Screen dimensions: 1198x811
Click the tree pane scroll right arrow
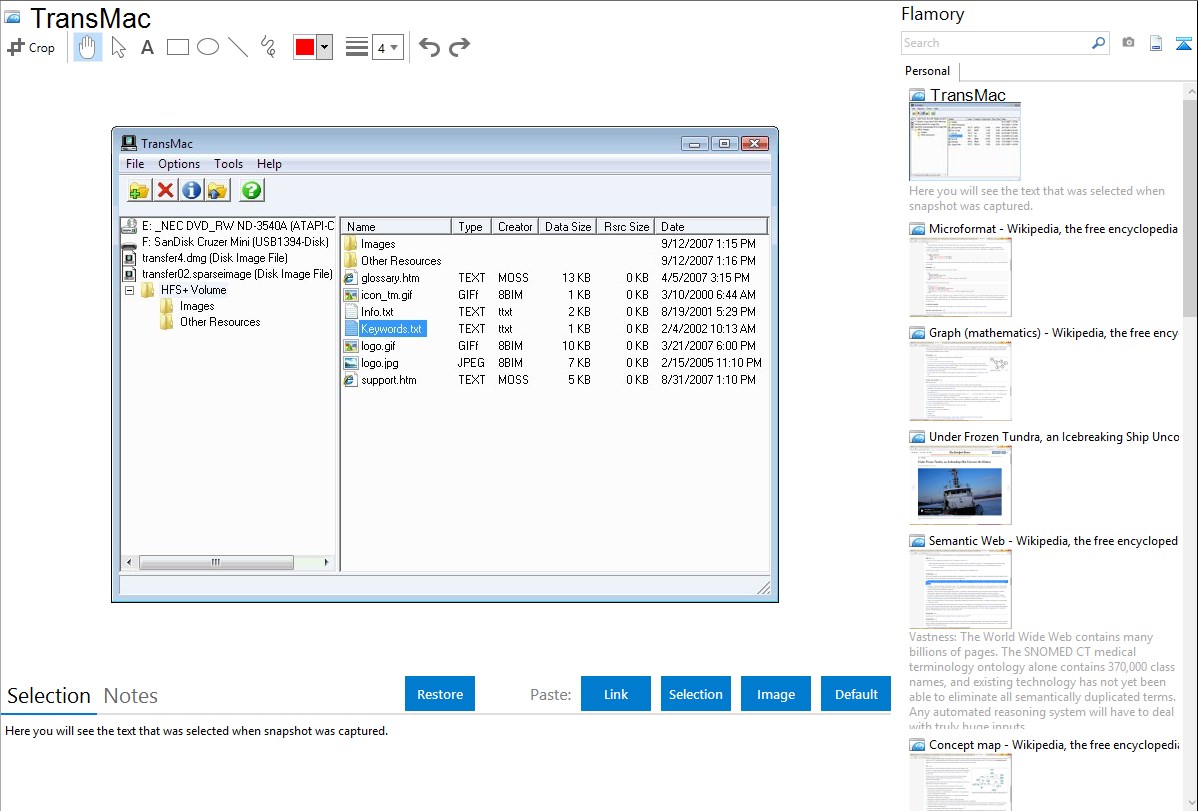(326, 563)
